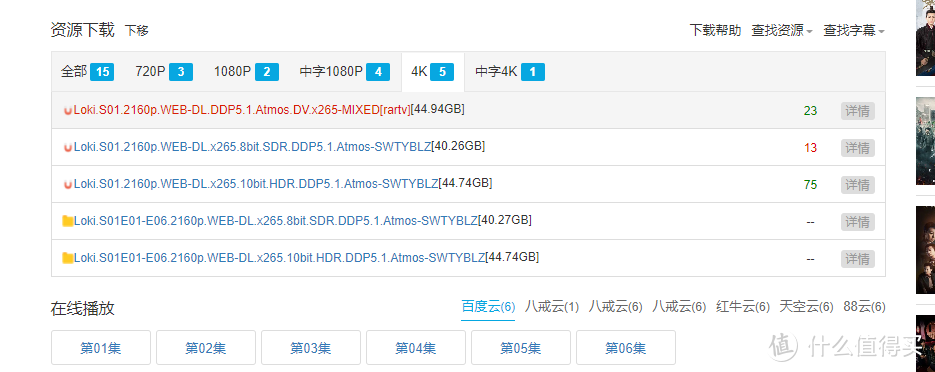Open the 下载帮助 link
This screenshot has width=935, height=372.
[716, 30]
